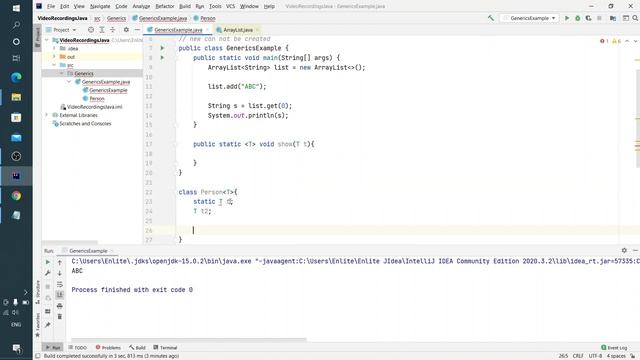Toggle the Structure side tool window
Image resolution: width=640 pixels, height=360 pixels.
pyautogui.click(x=38, y=292)
